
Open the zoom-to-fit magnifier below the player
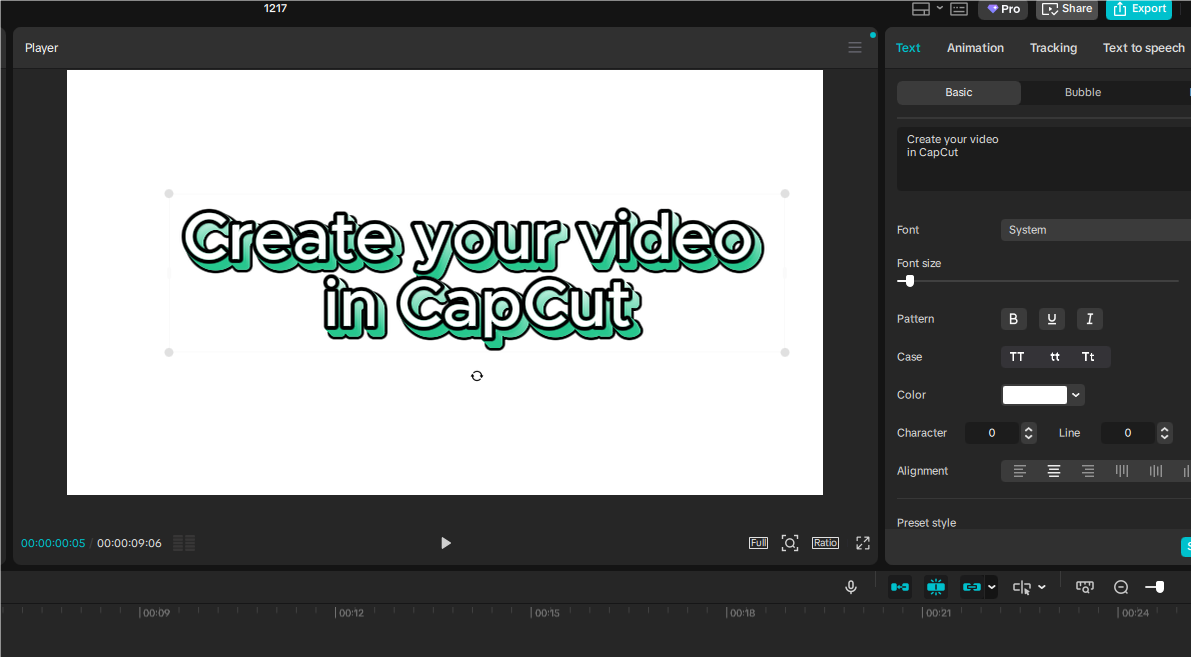[x=790, y=543]
